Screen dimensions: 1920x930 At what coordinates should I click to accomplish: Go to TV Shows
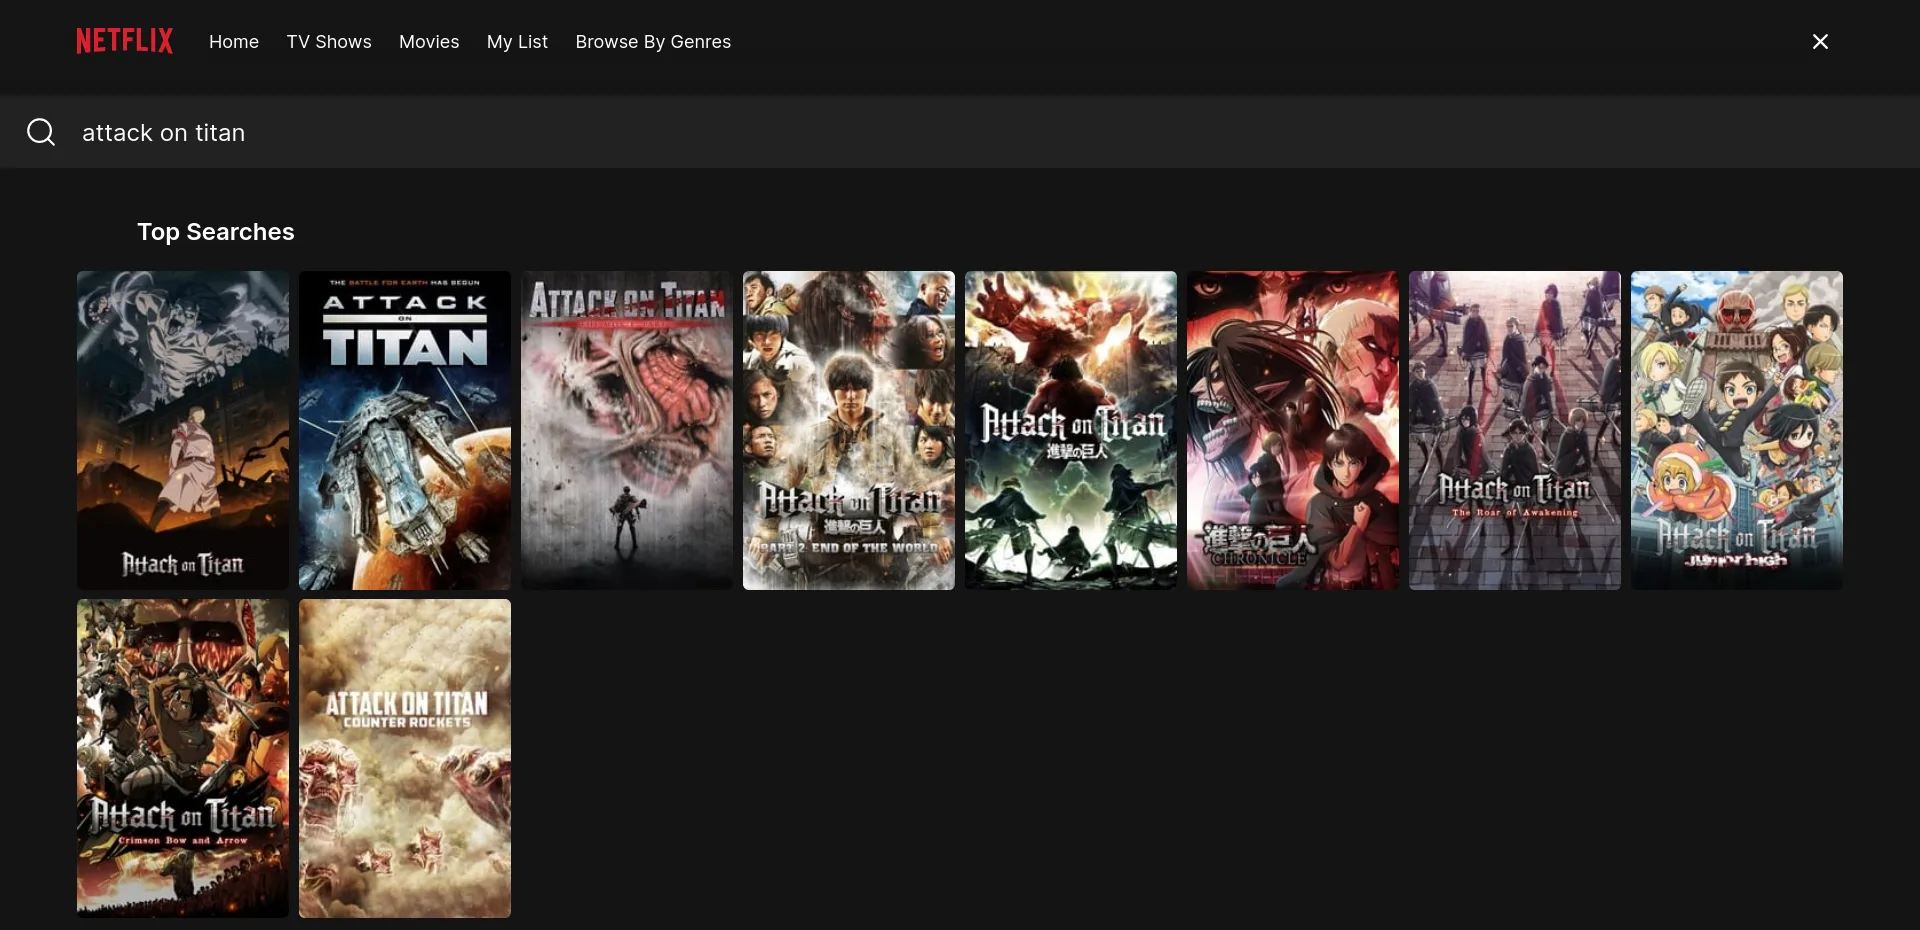(x=329, y=42)
